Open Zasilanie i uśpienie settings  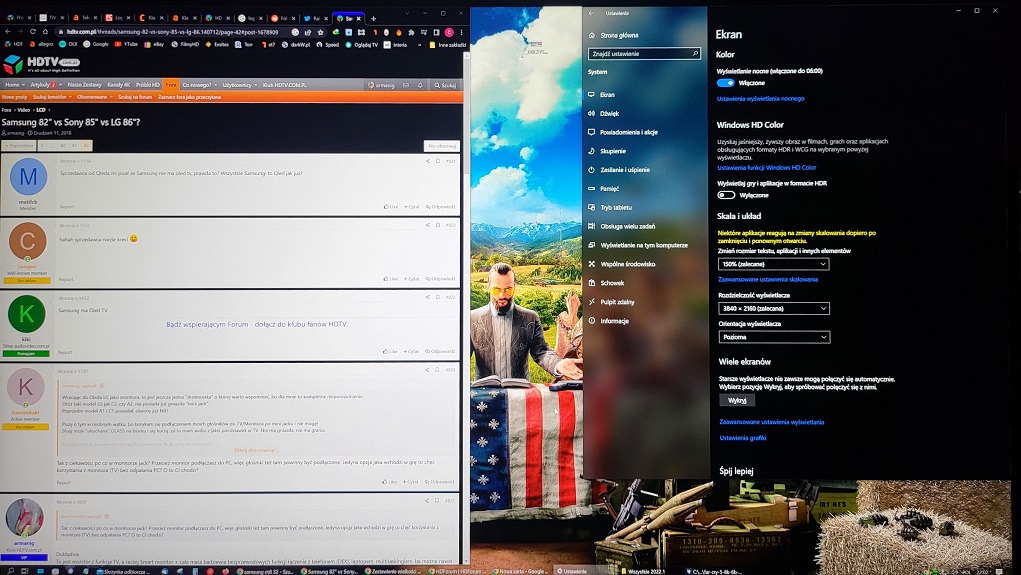[x=619, y=170]
